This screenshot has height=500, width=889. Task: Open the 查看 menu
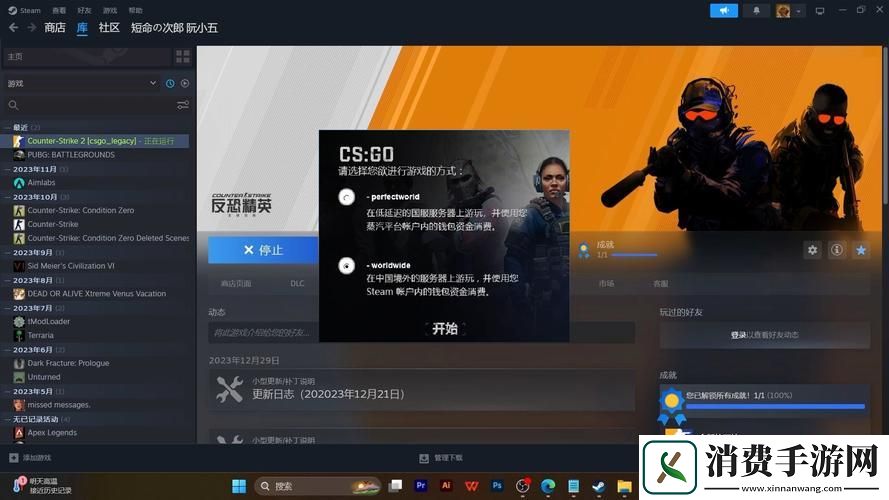coord(59,10)
